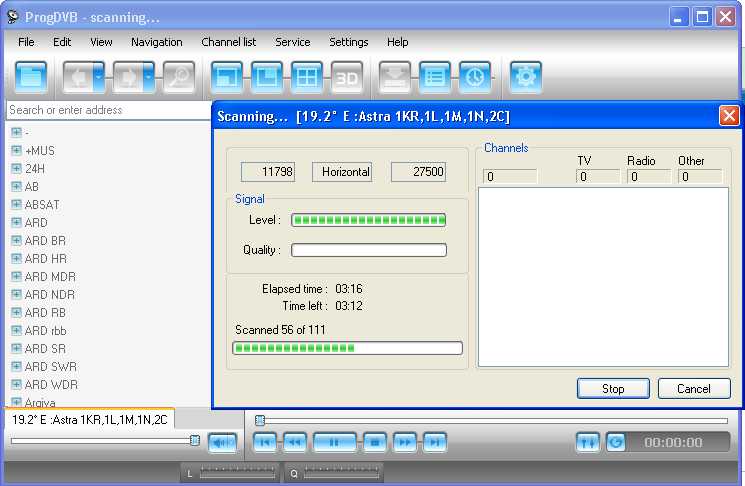
Task: Switch to the second window layout icon
Action: click(267, 76)
